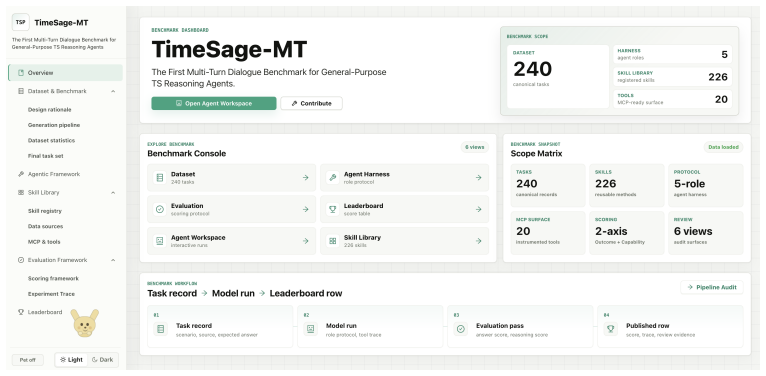Collapse the Evaluation Framework section chevron

pyautogui.click(x=113, y=260)
